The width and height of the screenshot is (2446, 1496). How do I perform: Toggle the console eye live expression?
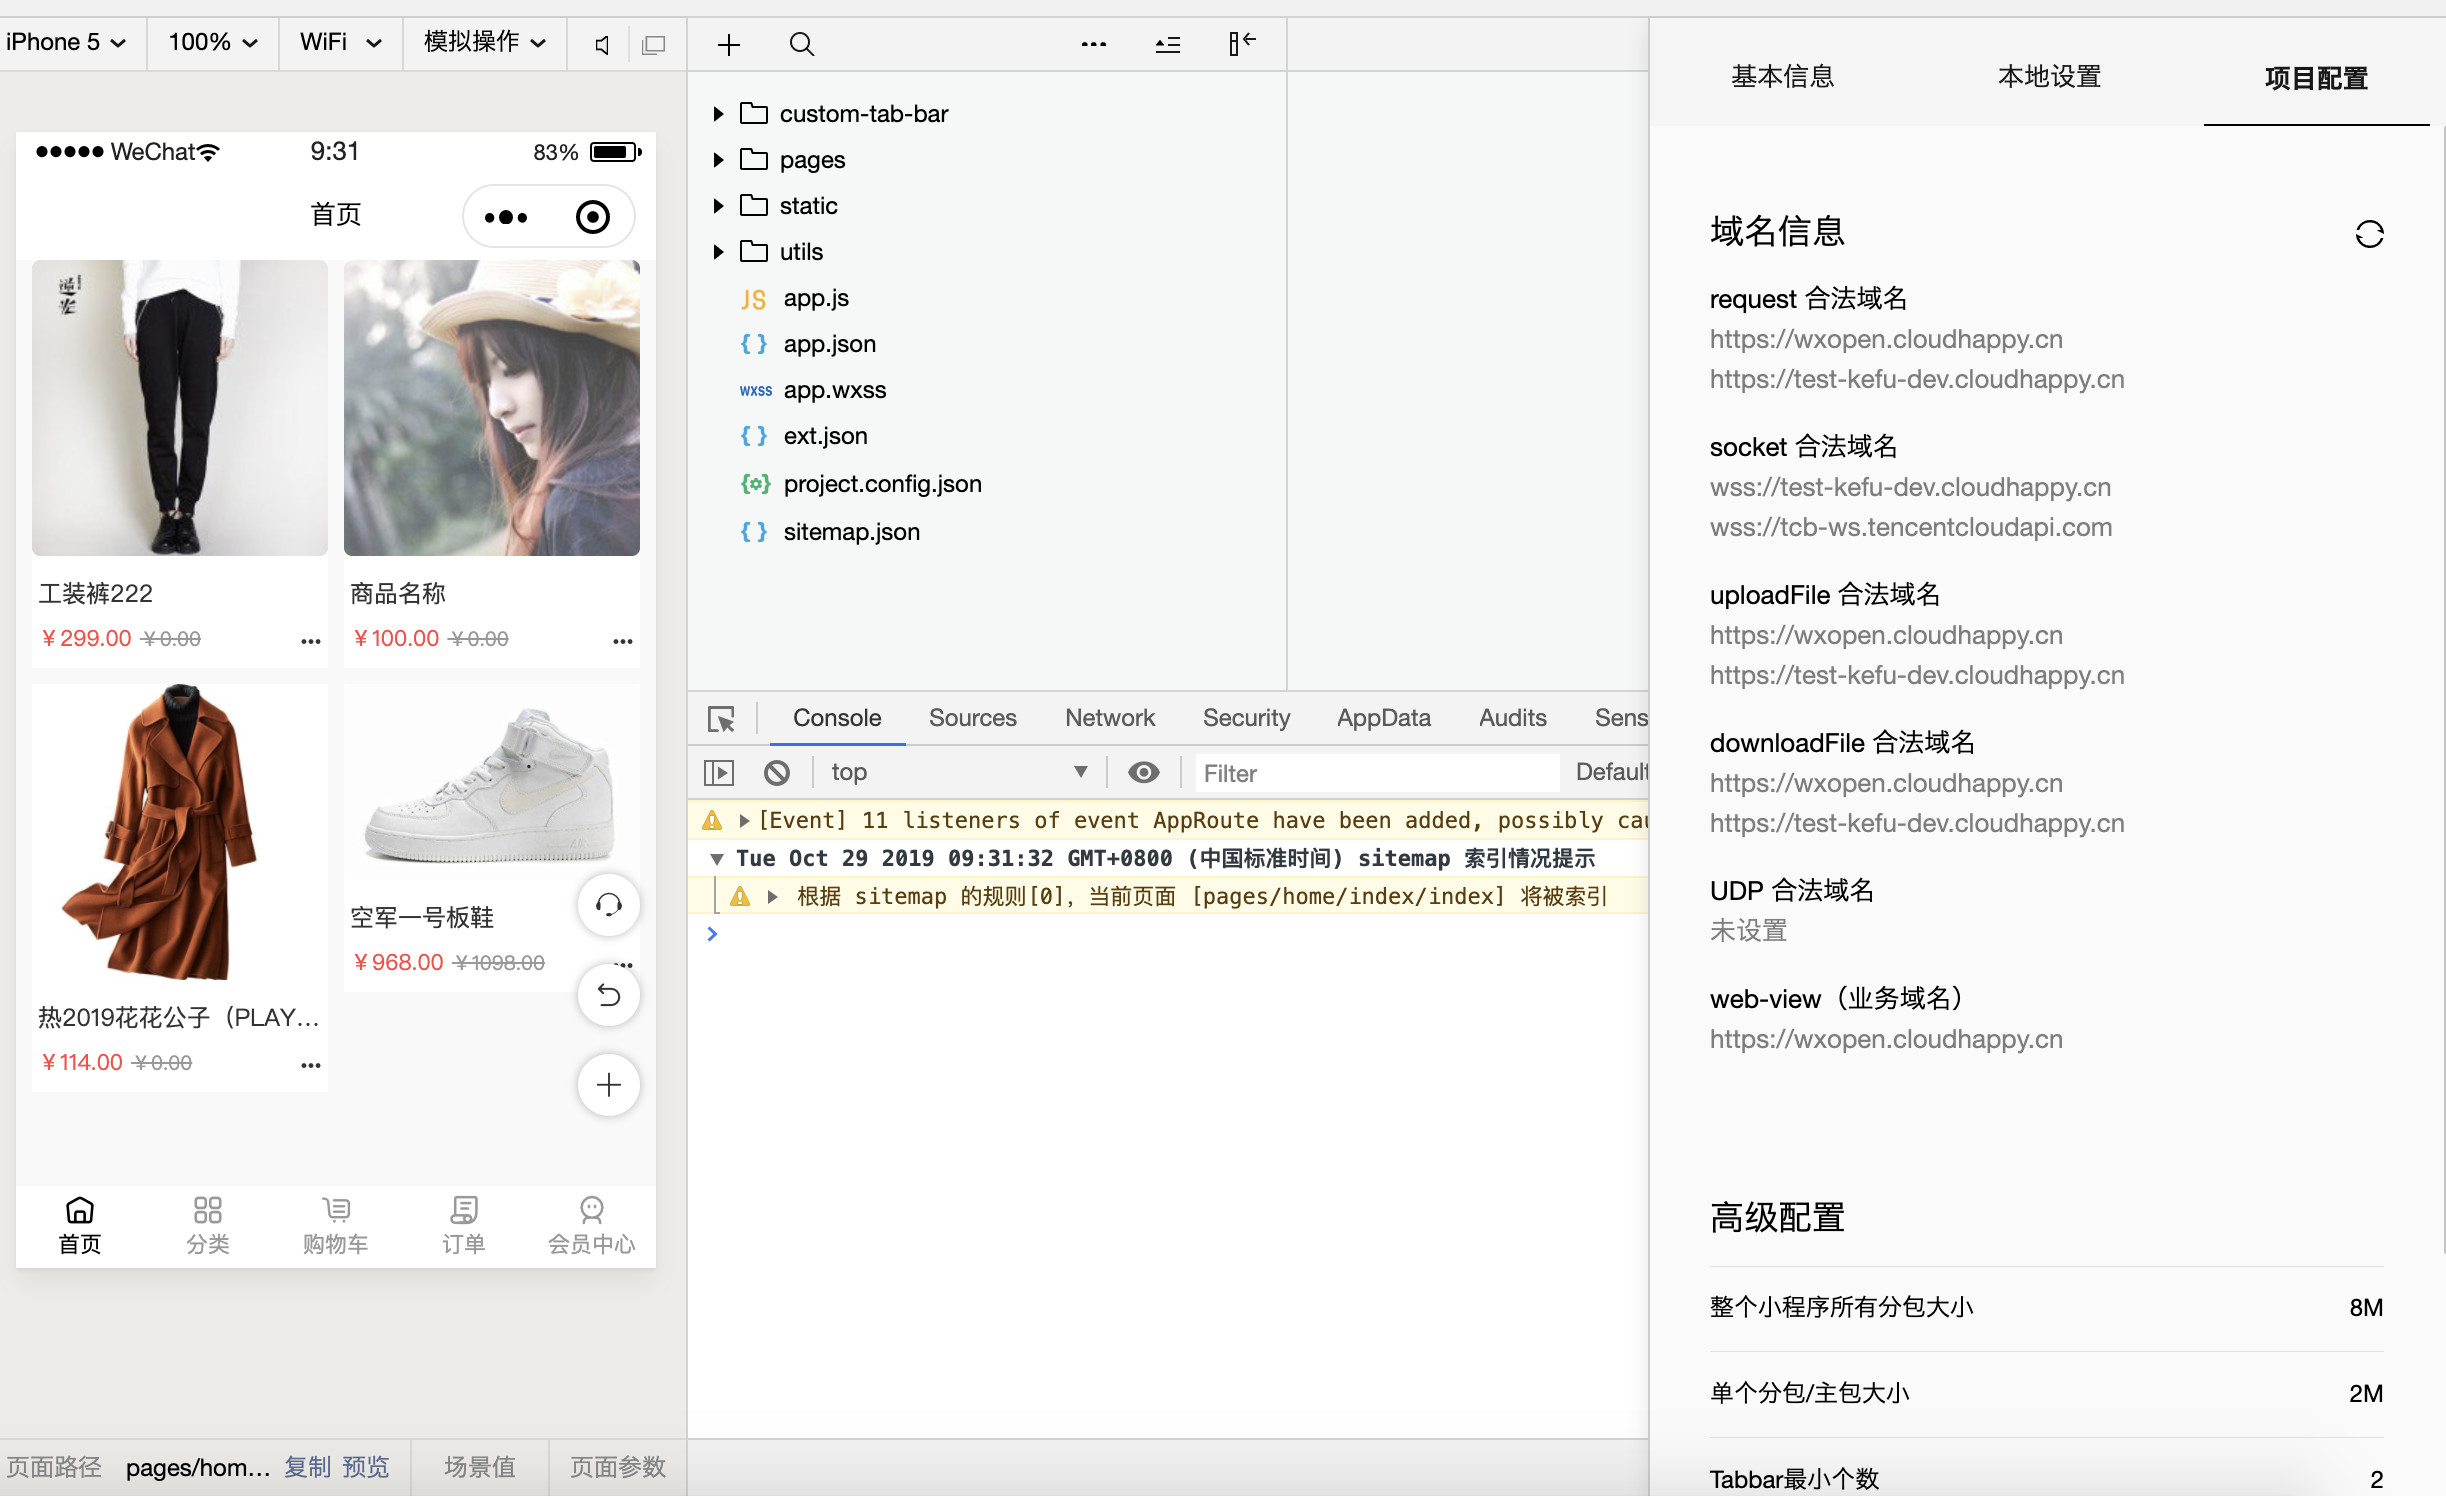(x=1143, y=772)
